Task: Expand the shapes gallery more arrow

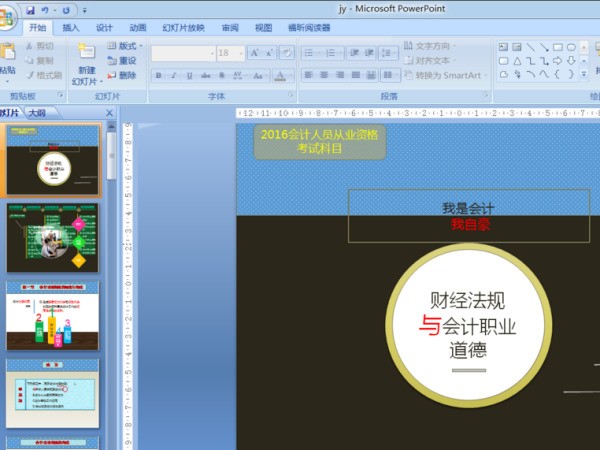Action: [584, 74]
